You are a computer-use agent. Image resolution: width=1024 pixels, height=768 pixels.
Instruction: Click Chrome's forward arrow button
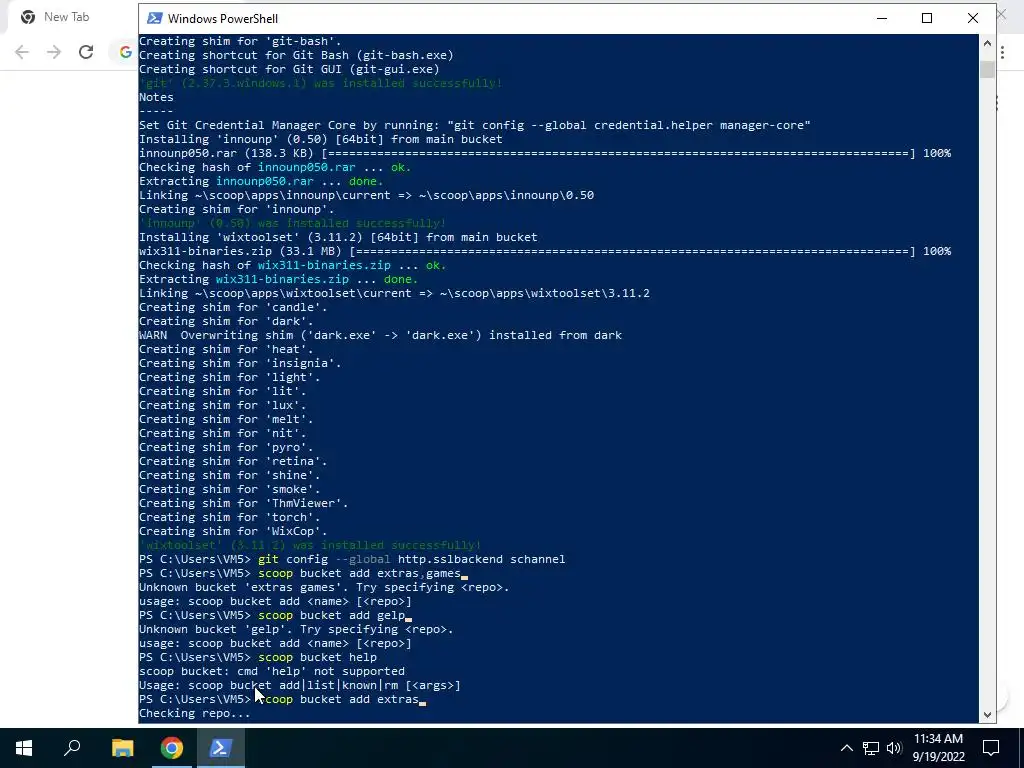click(54, 52)
